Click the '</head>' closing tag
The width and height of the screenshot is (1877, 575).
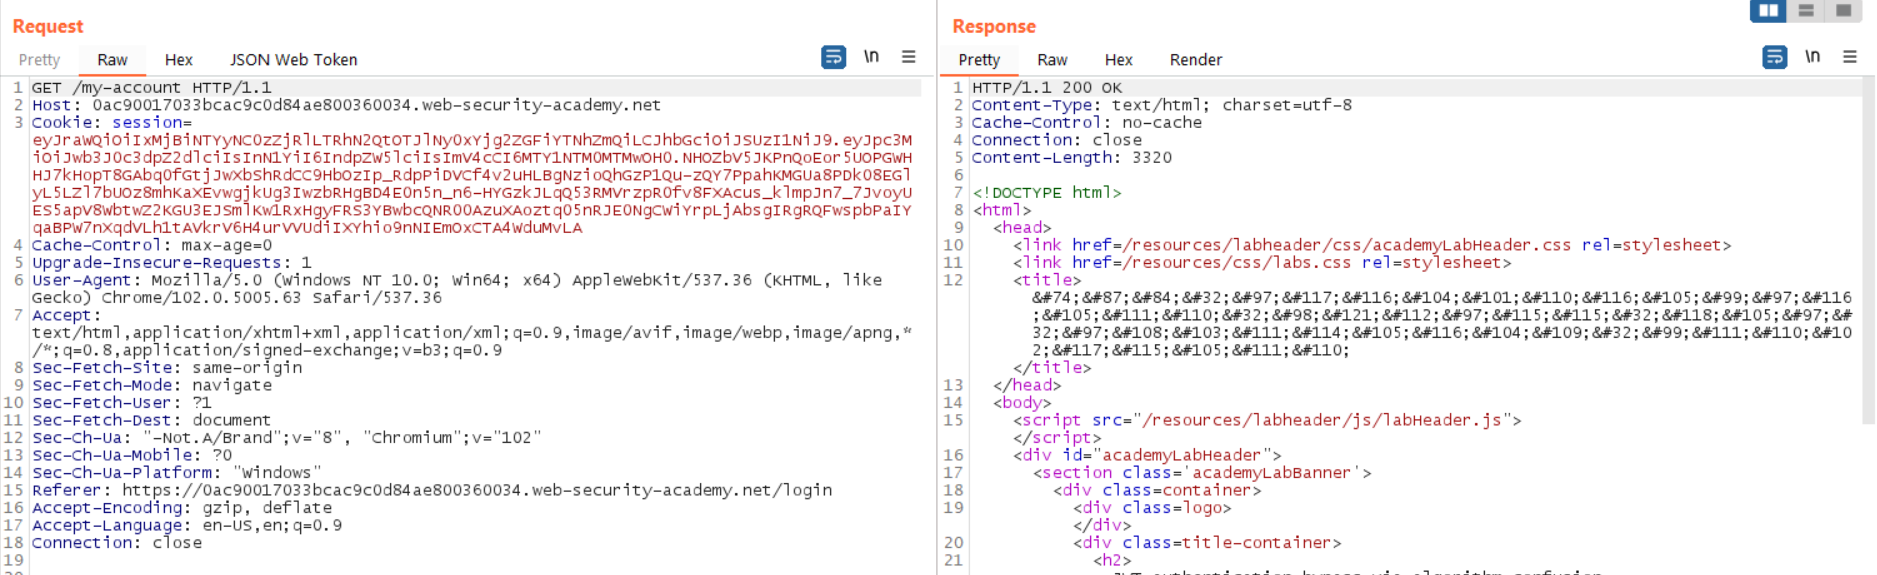(x=1027, y=385)
